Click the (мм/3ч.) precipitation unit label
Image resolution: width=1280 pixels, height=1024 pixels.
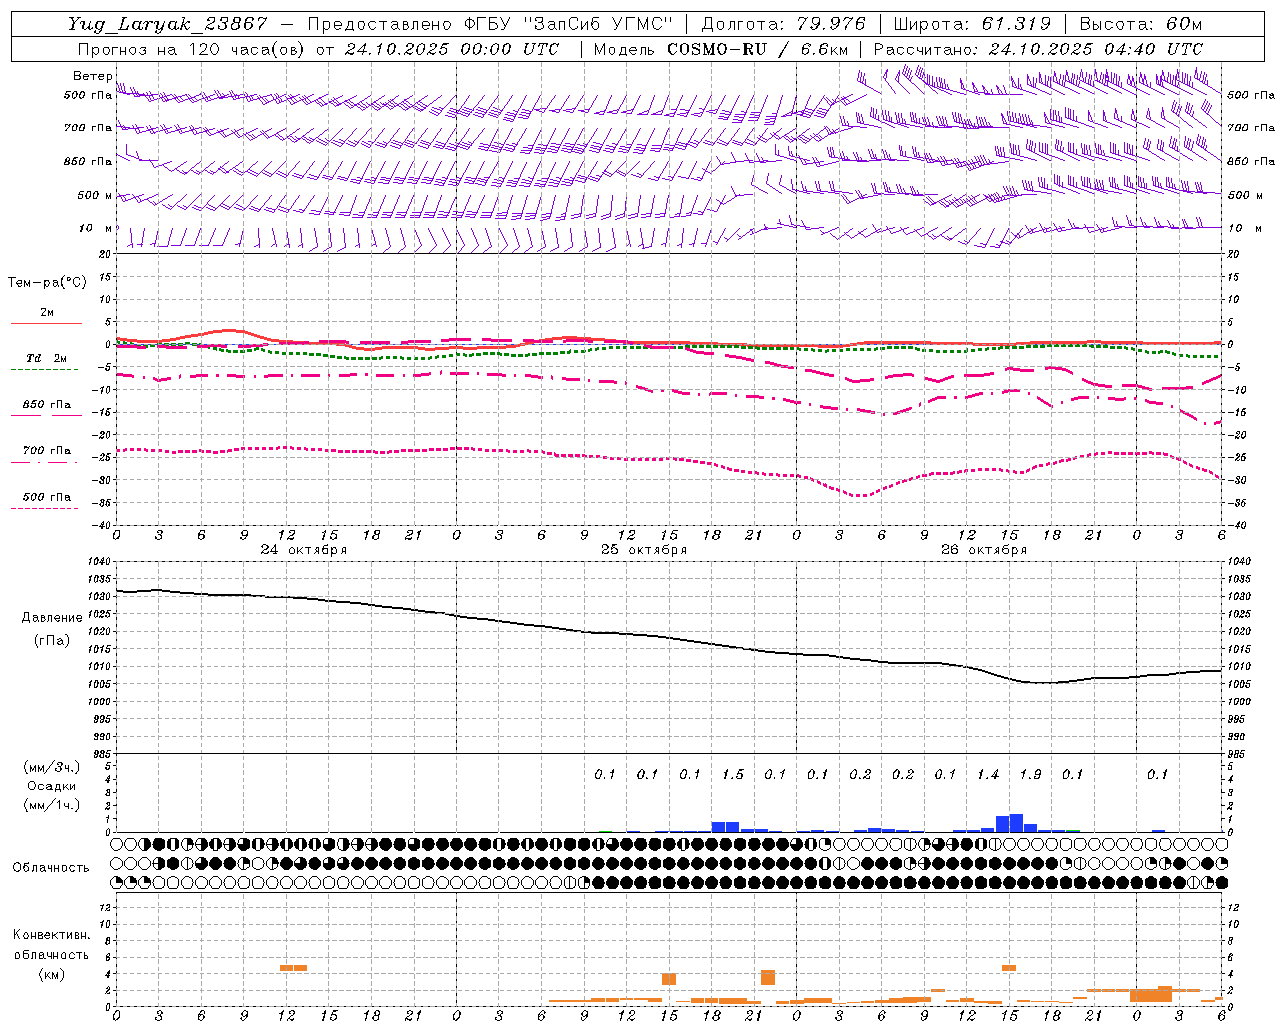[51, 768]
